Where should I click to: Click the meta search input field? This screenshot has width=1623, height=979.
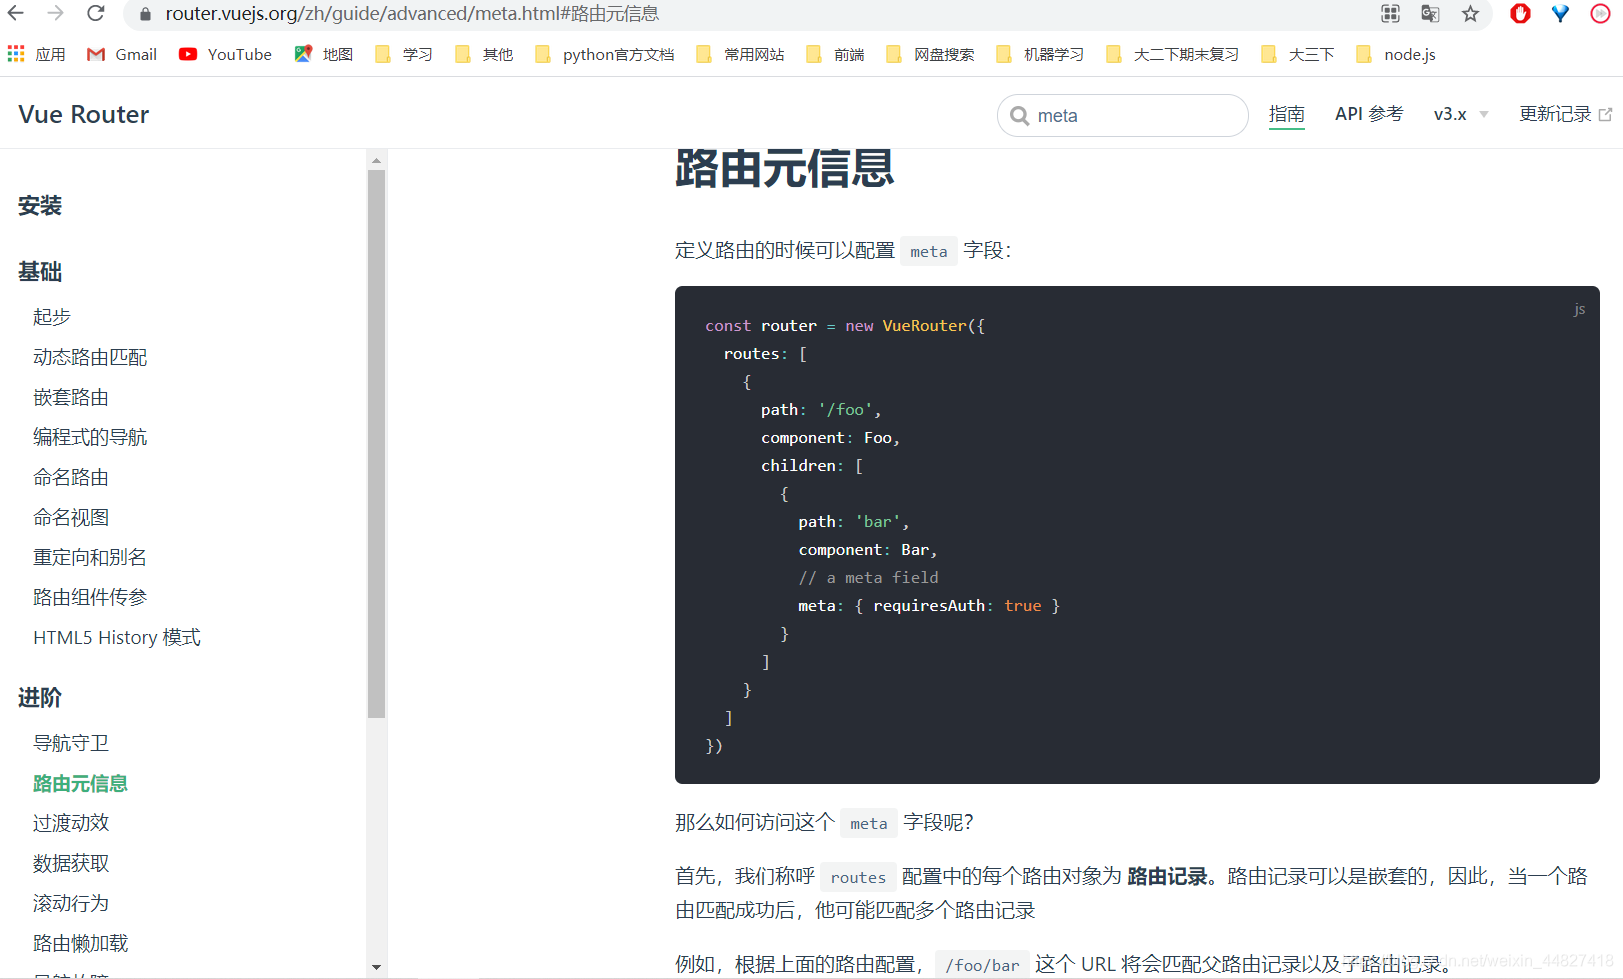[1120, 115]
